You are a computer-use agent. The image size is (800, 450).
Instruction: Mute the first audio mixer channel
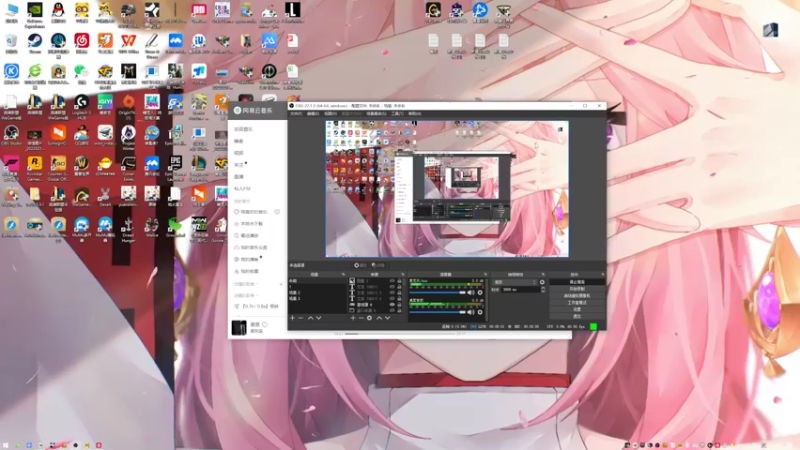471,292
